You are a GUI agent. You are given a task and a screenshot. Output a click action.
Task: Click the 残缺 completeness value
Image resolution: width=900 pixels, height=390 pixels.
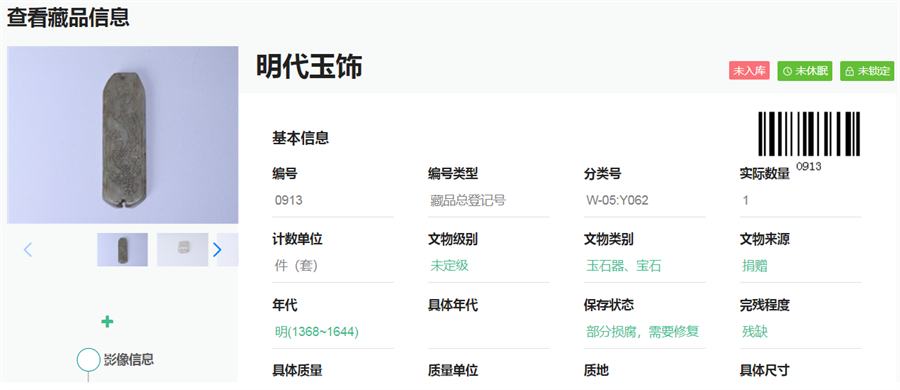click(755, 332)
